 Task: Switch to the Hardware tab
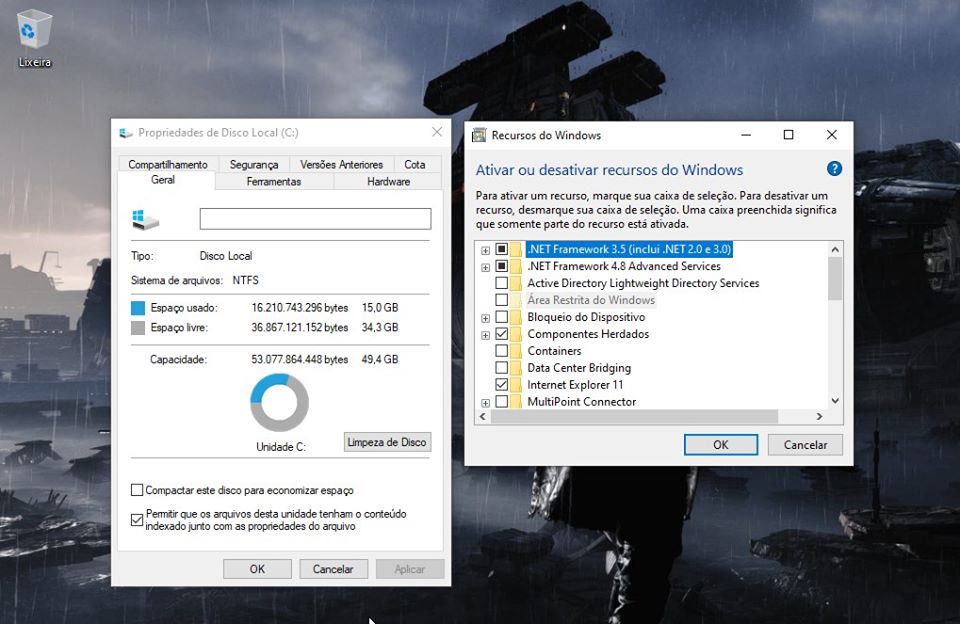coord(389,181)
